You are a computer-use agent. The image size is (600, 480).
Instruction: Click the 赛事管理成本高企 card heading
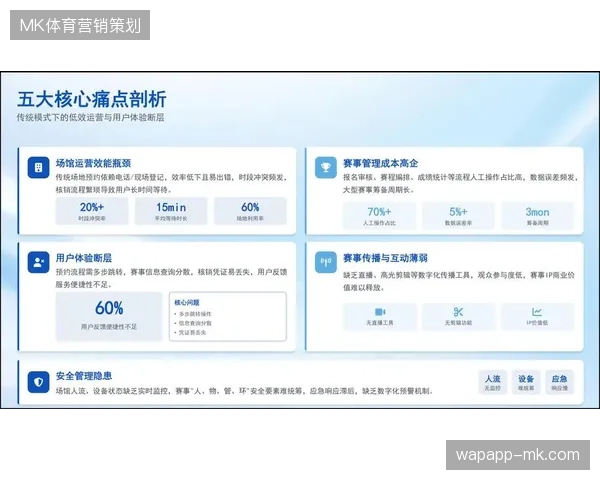[380, 163]
